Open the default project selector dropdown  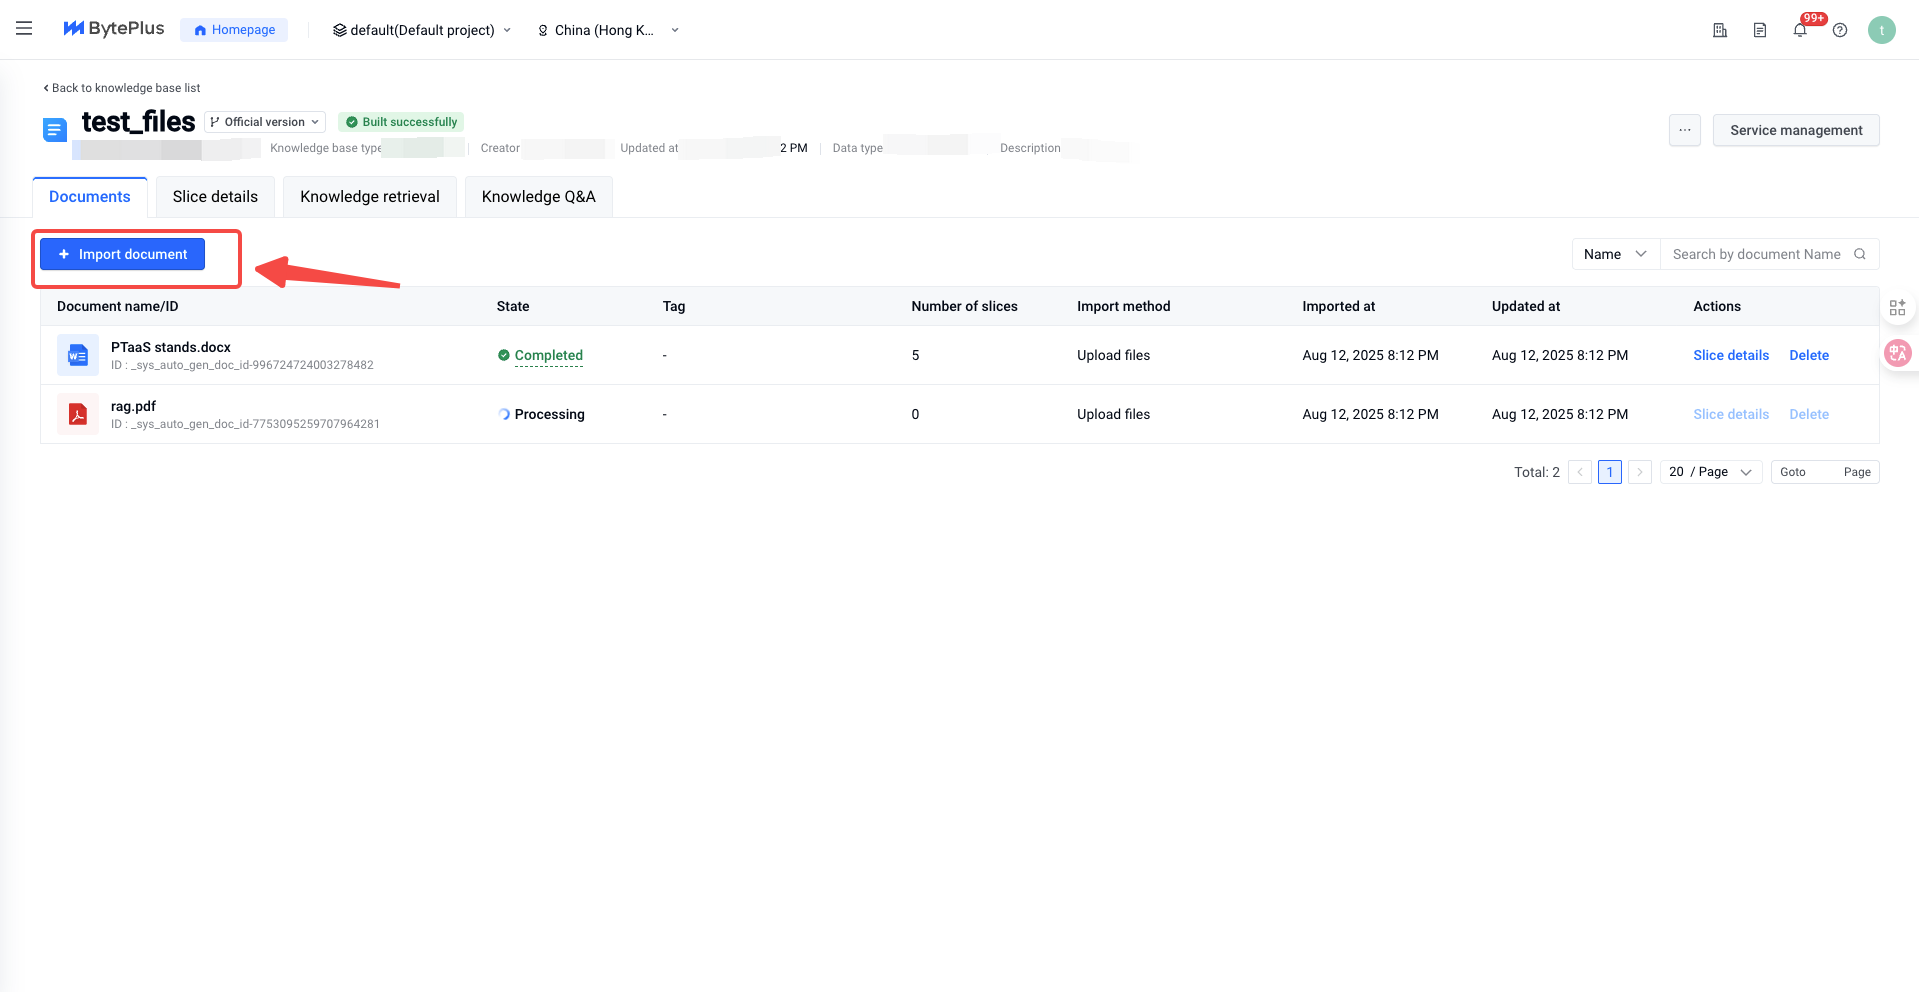422,30
